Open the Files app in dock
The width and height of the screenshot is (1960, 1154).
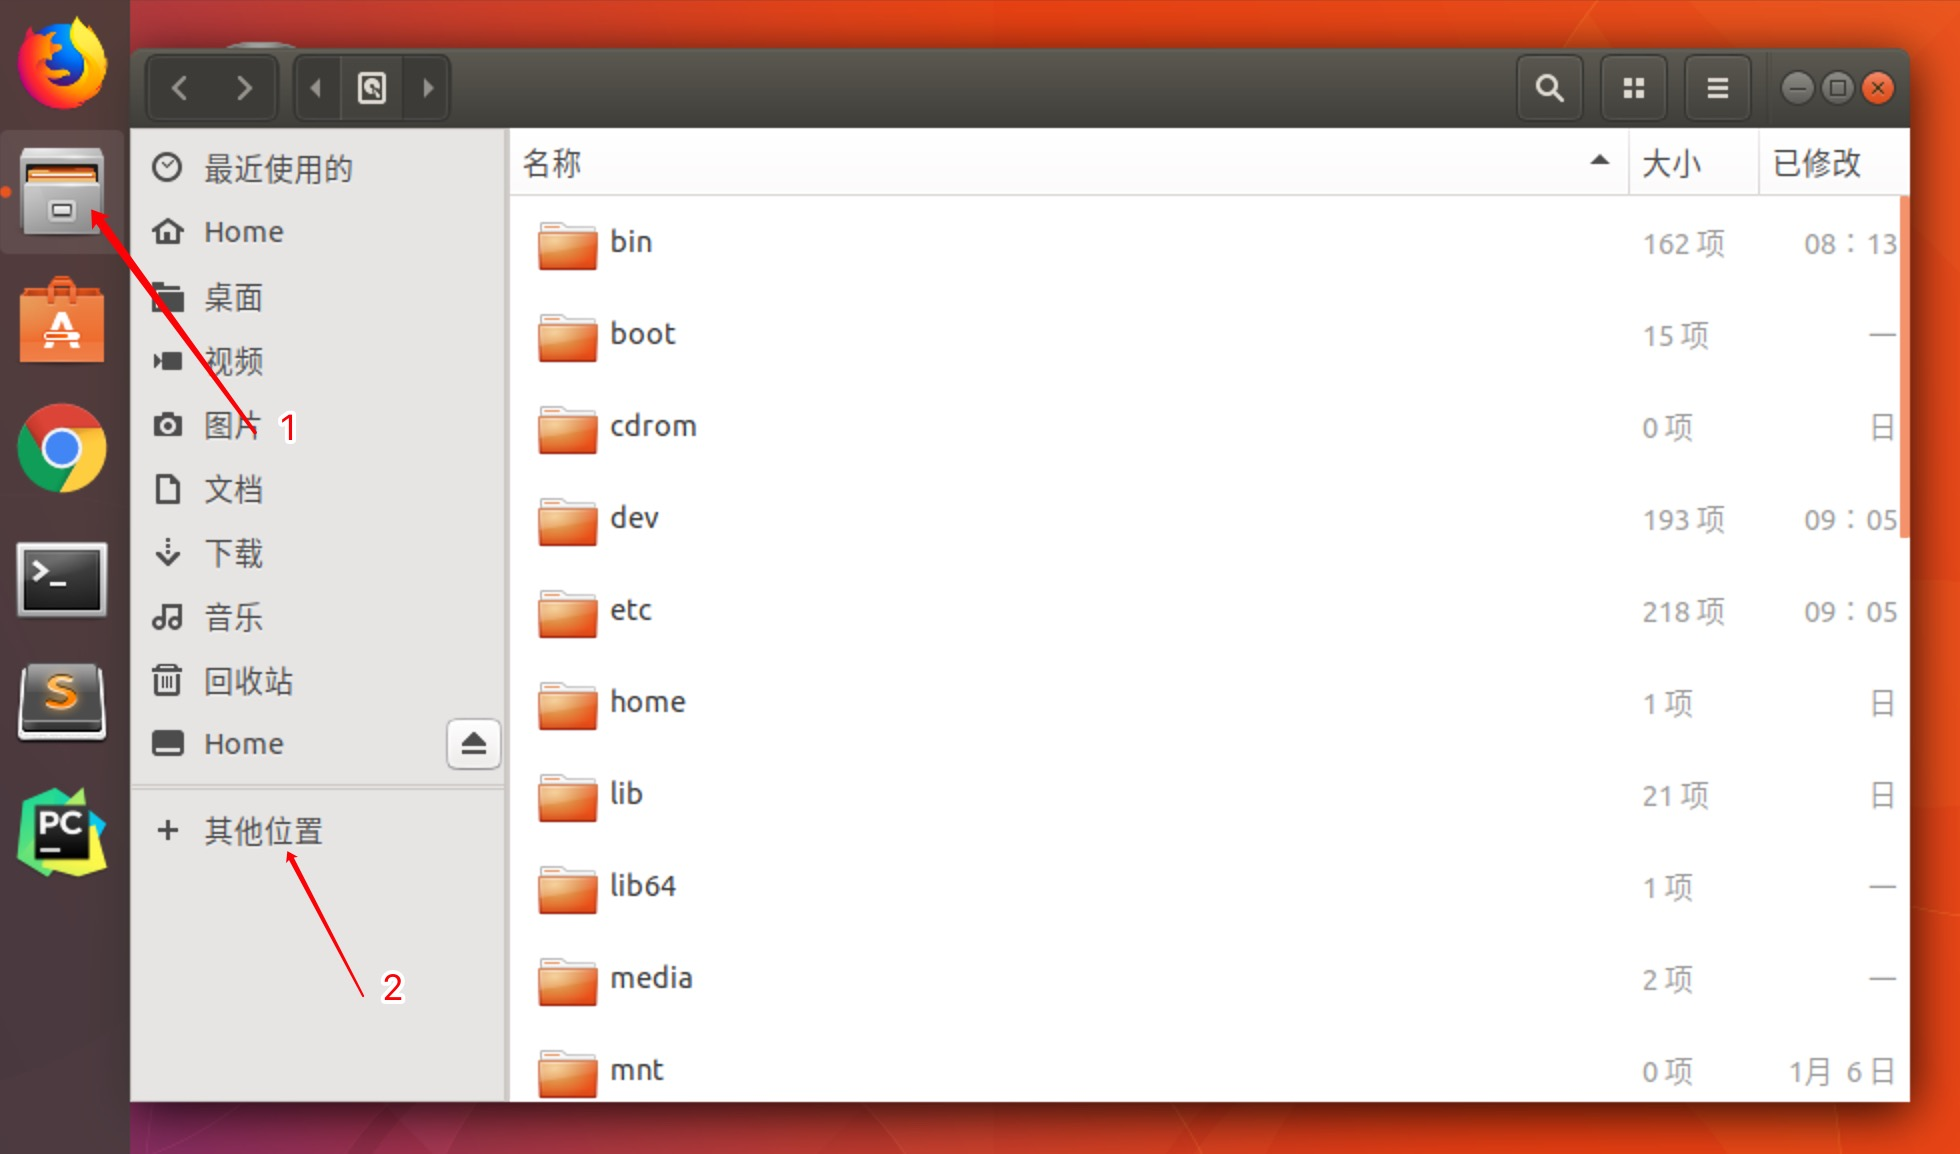click(x=62, y=191)
